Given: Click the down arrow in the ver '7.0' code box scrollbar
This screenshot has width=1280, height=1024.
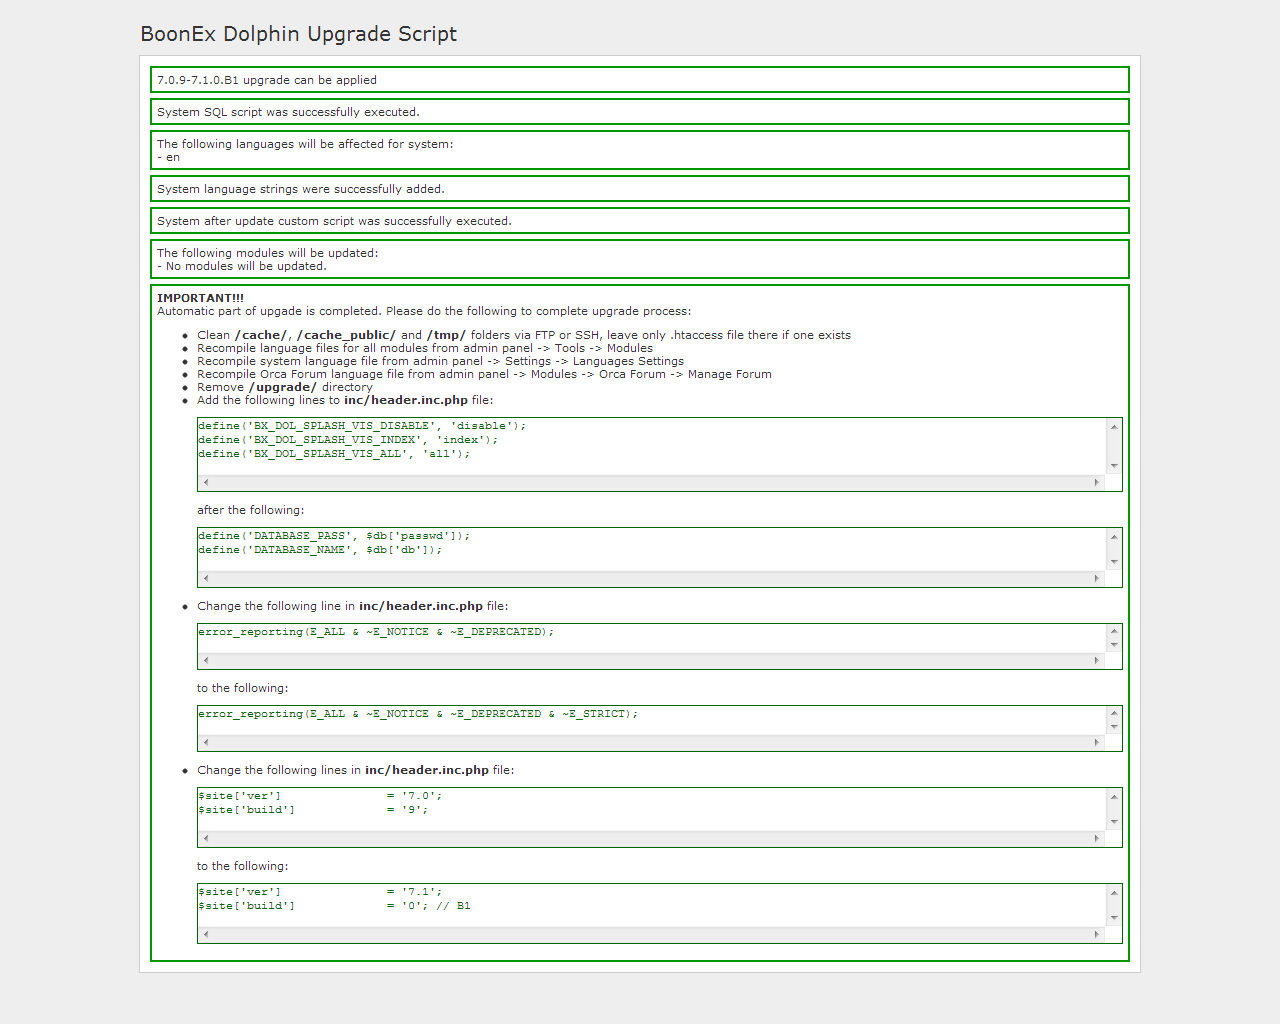Looking at the screenshot, I should tap(1114, 822).
